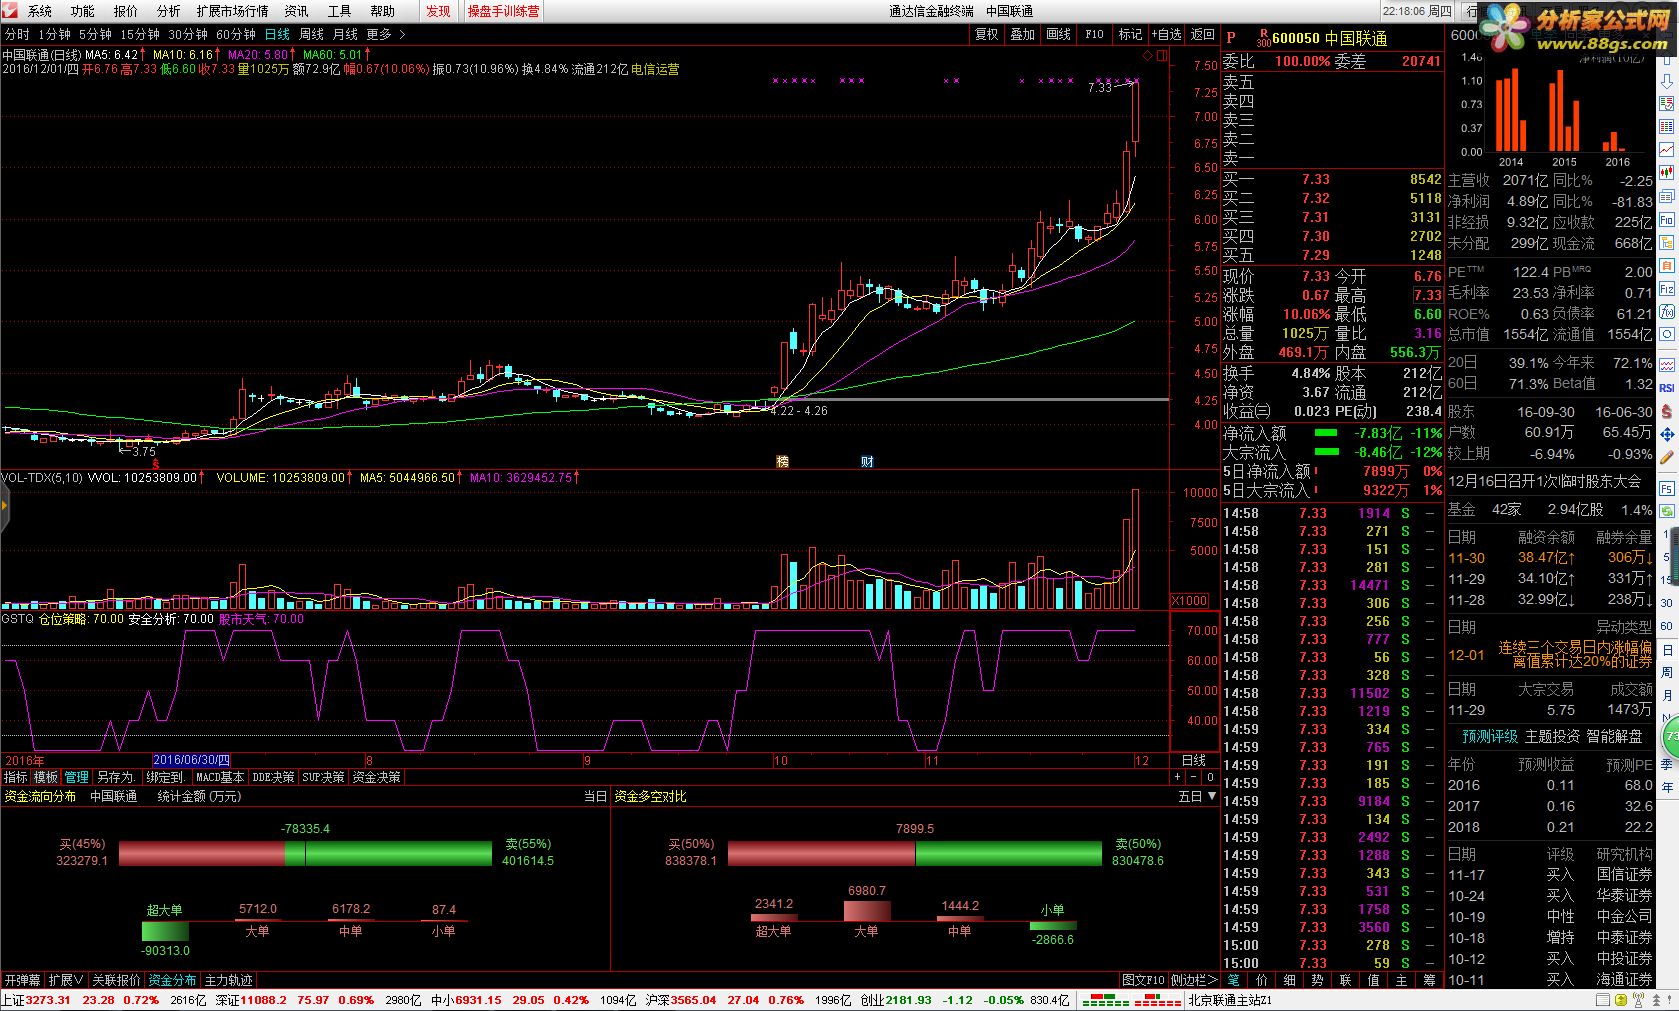1679x1011 pixels.
Task: Switch to 日线 daily period
Action: pos(277,34)
